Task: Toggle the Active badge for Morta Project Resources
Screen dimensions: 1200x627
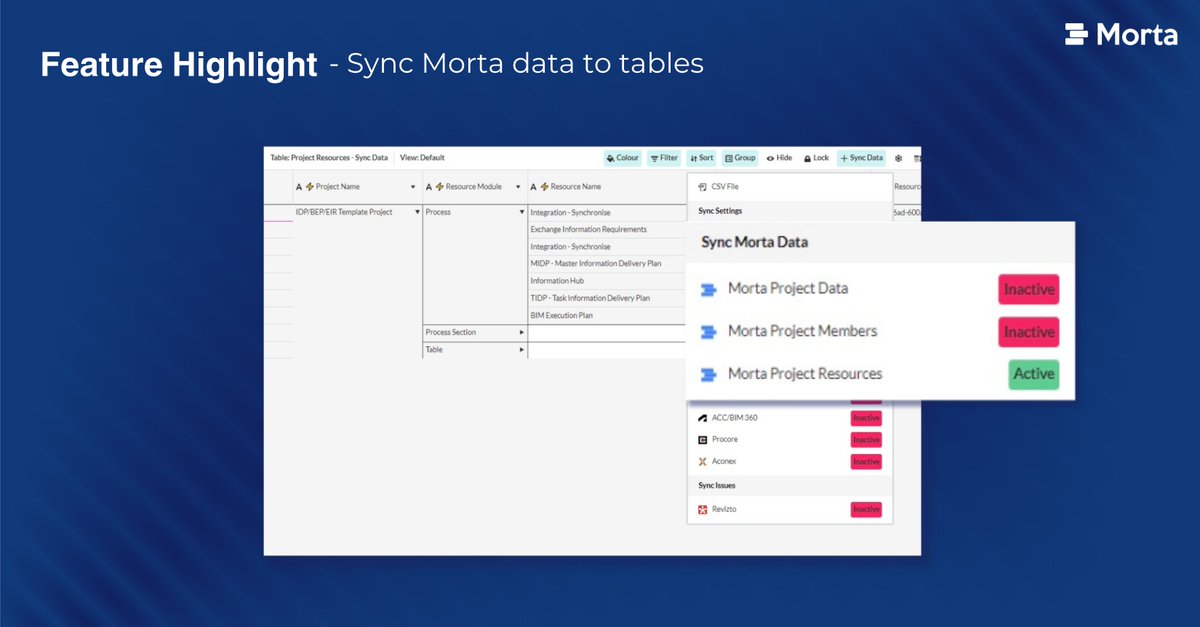Action: click(1033, 375)
